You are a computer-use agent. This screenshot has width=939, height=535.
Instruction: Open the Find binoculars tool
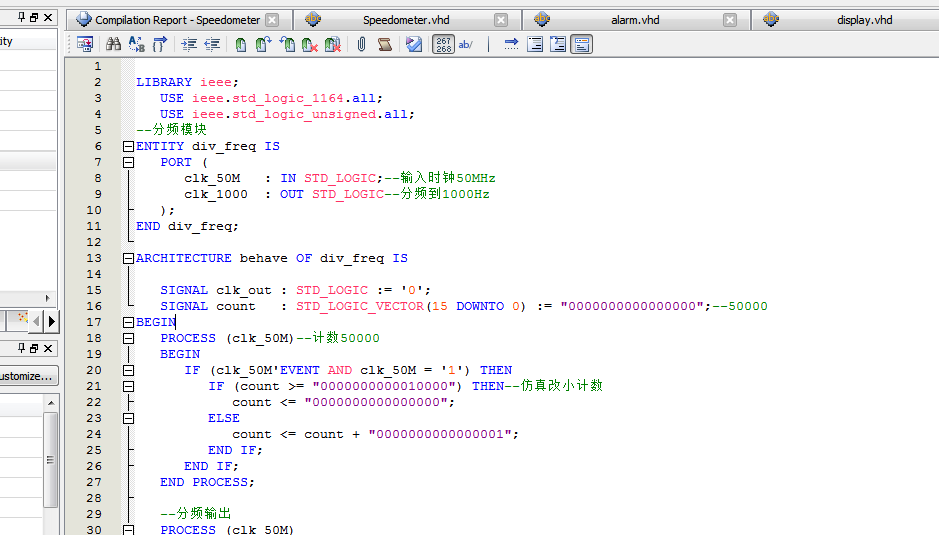point(113,44)
